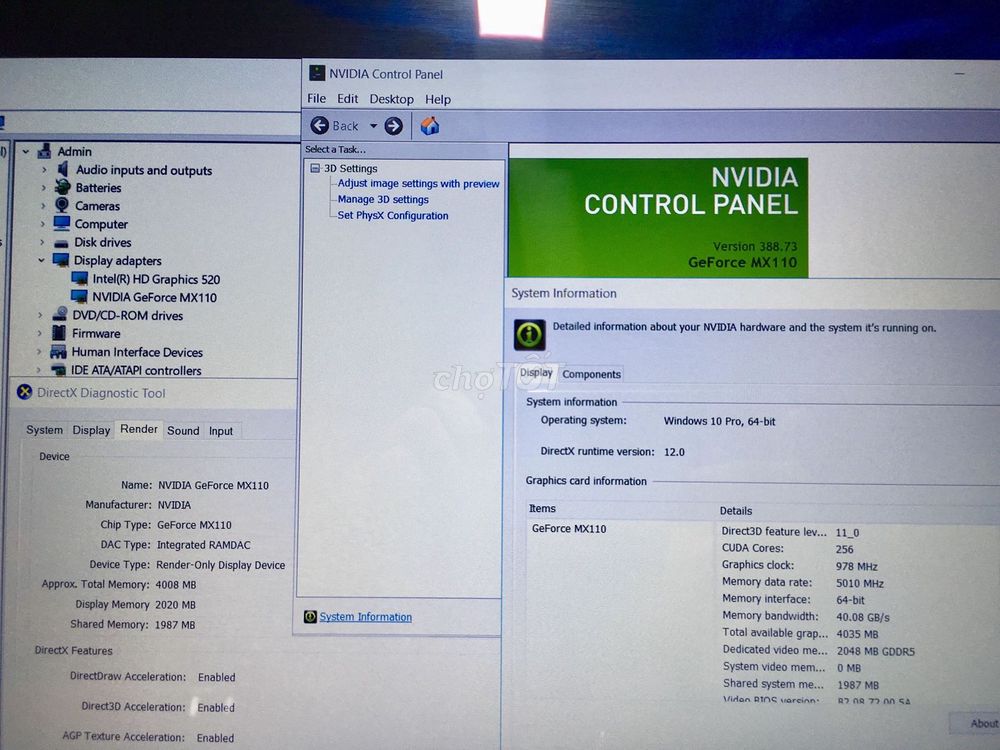The width and height of the screenshot is (1000, 750).
Task: Click the Human Interface Devices icon
Action: point(58,351)
